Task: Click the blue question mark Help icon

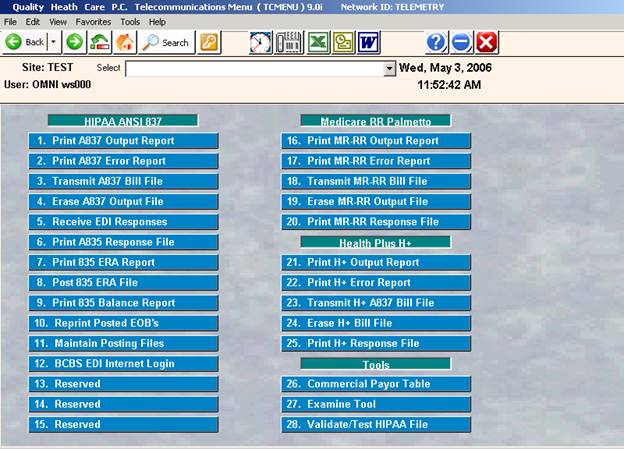Action: 436,42
